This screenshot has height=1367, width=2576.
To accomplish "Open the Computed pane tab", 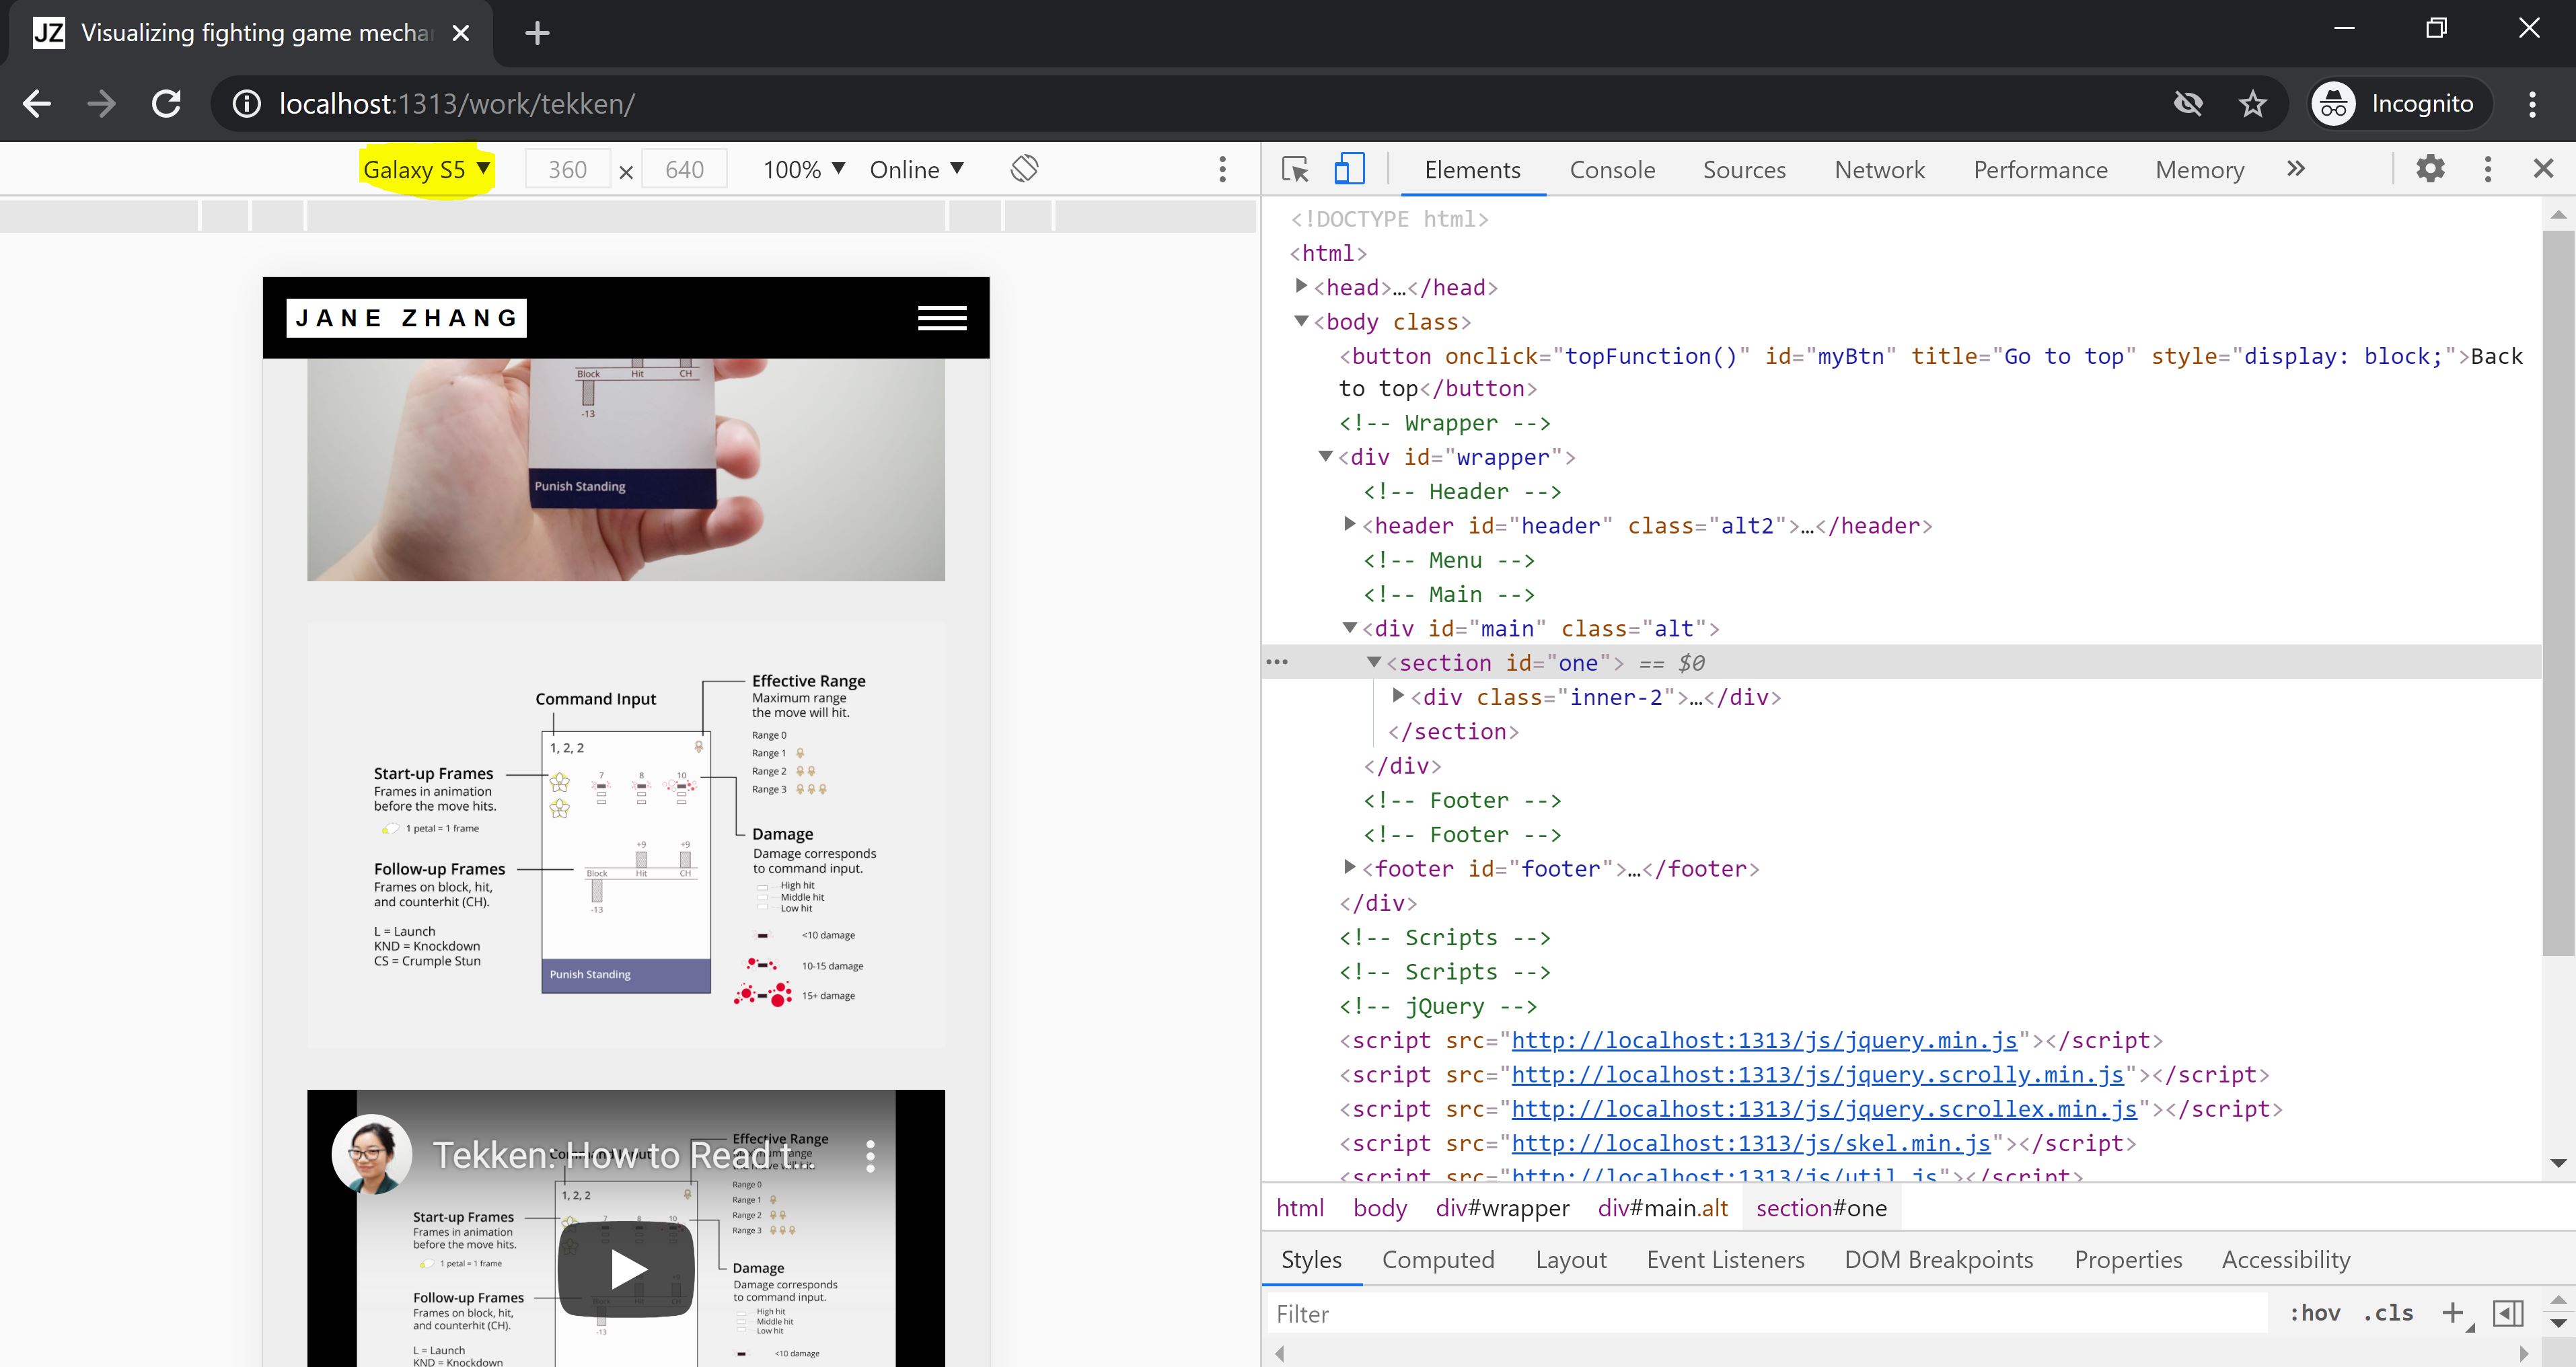I will [1438, 1259].
